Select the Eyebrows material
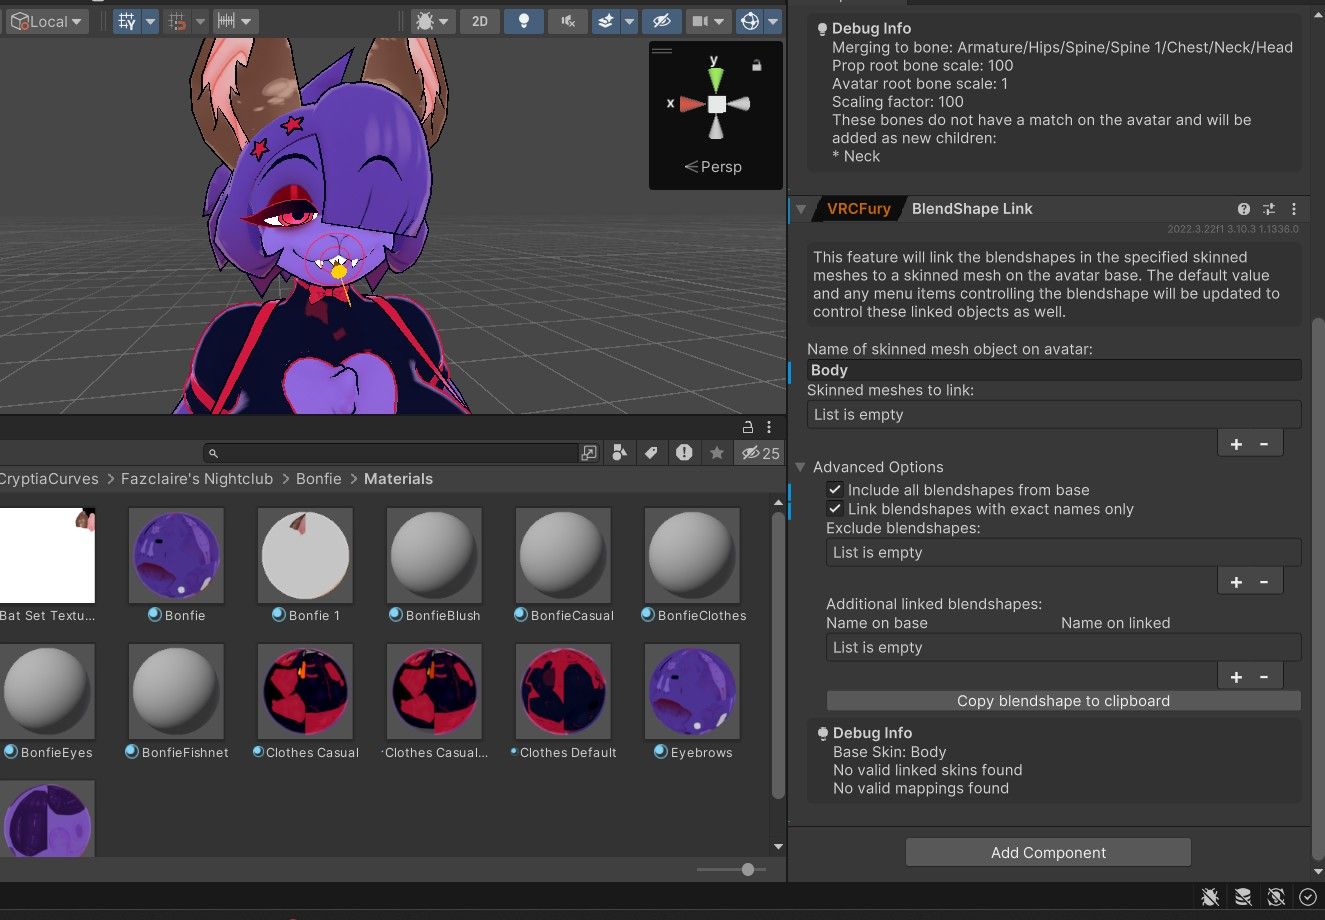The image size is (1325, 920). click(692, 691)
